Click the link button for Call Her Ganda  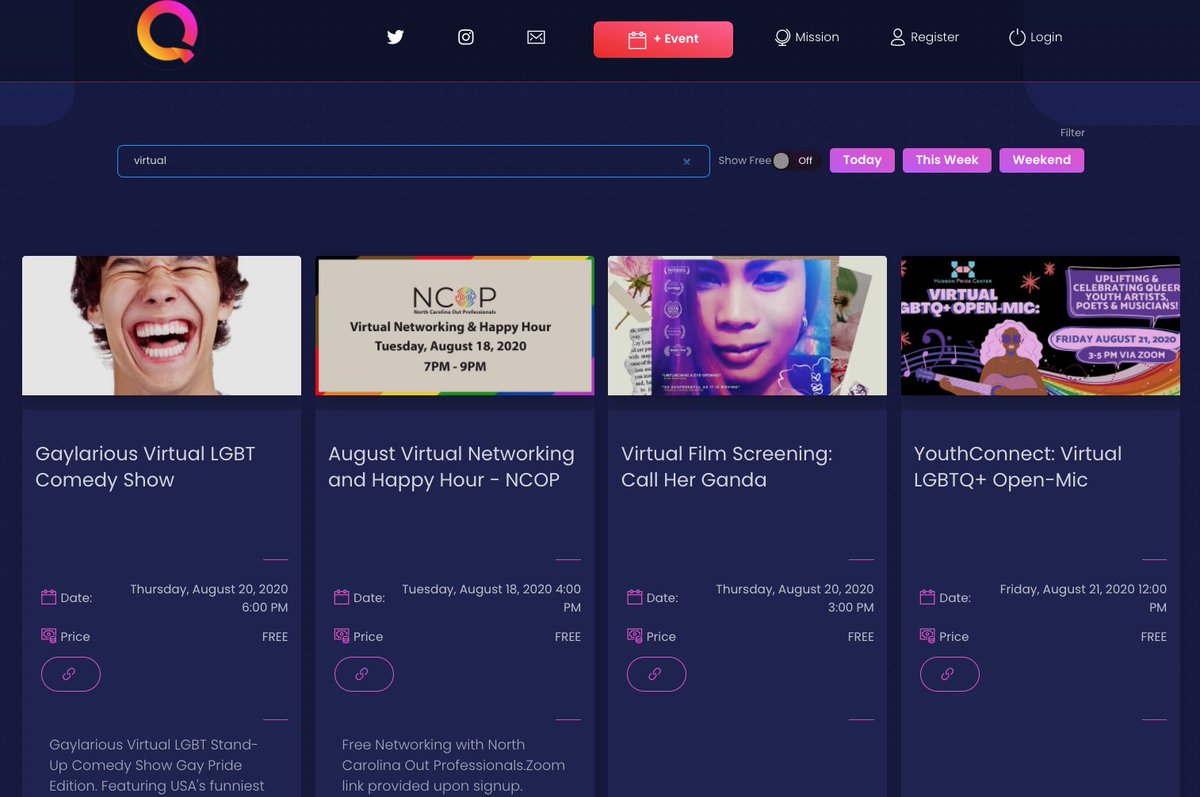657,674
